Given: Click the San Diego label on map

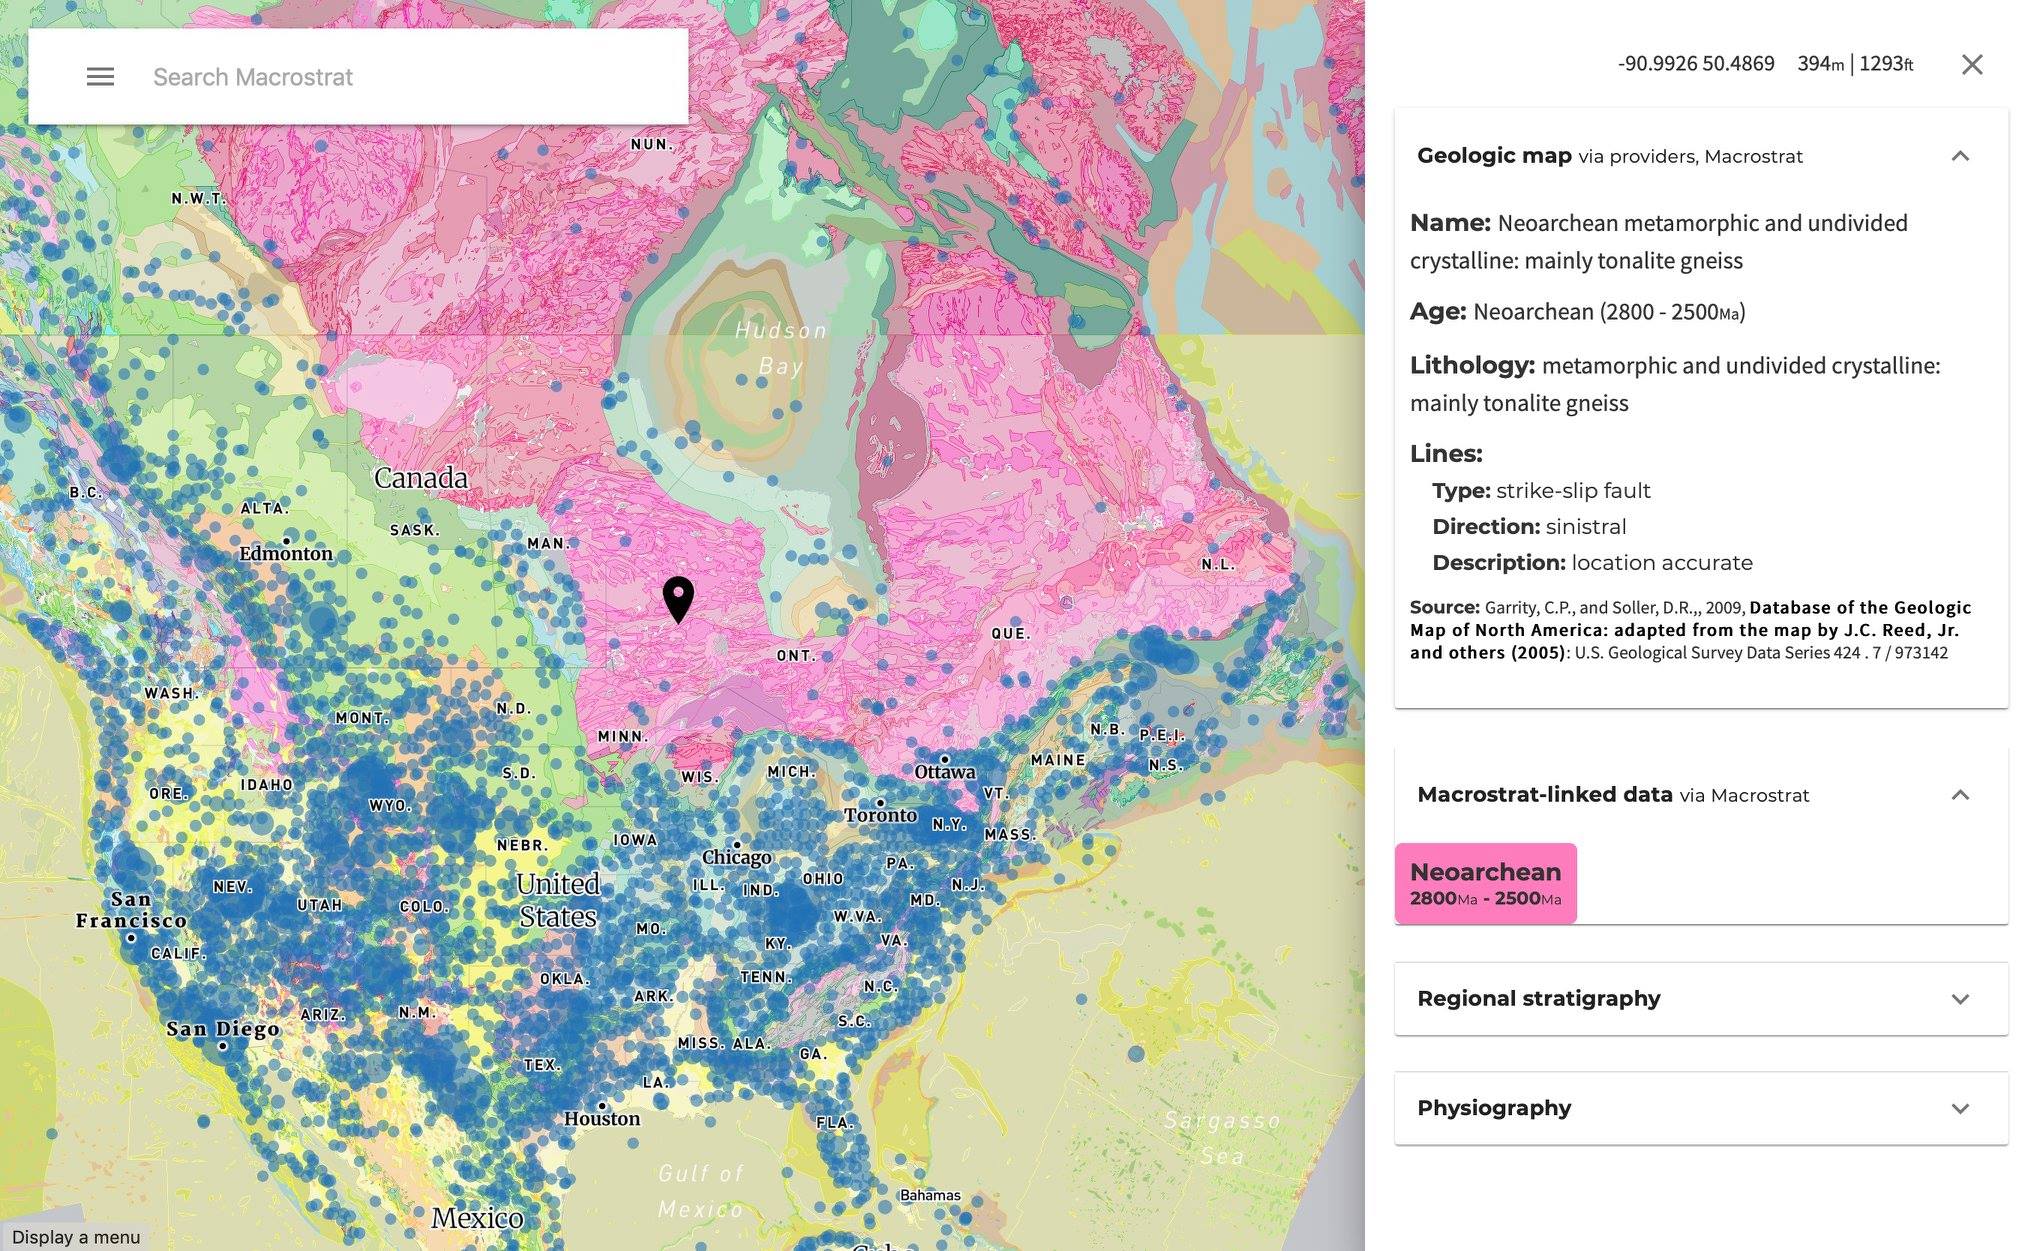Looking at the screenshot, I should pyautogui.click(x=223, y=1029).
